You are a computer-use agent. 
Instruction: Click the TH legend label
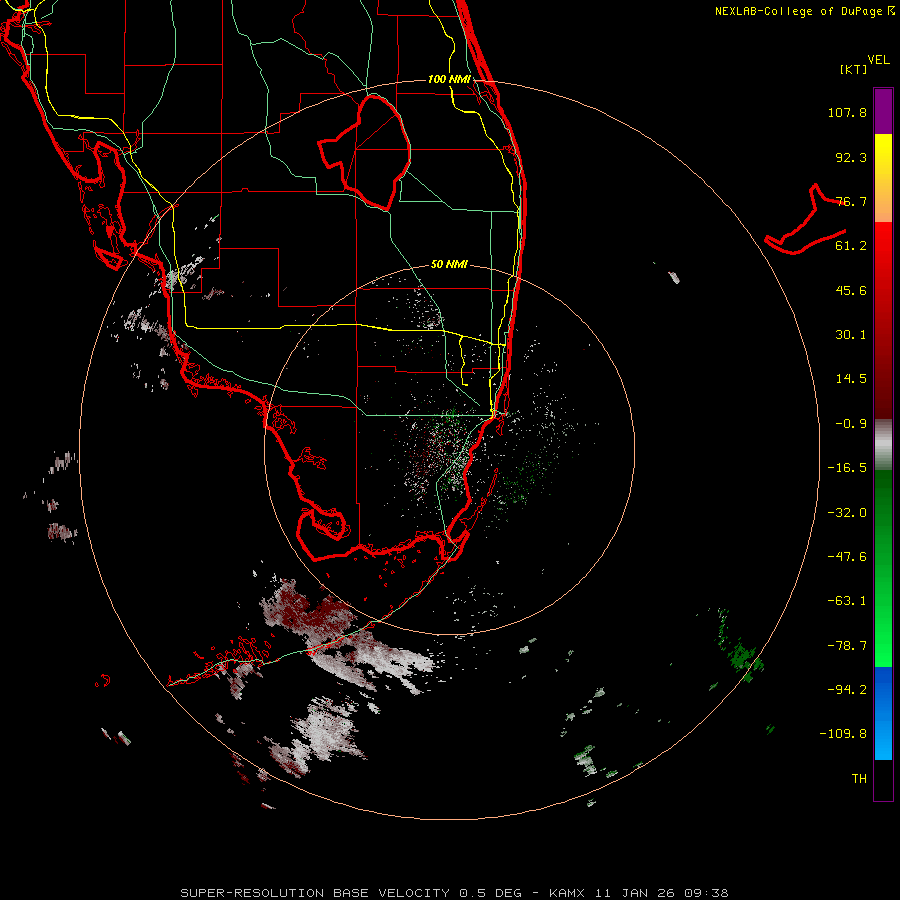click(x=859, y=779)
